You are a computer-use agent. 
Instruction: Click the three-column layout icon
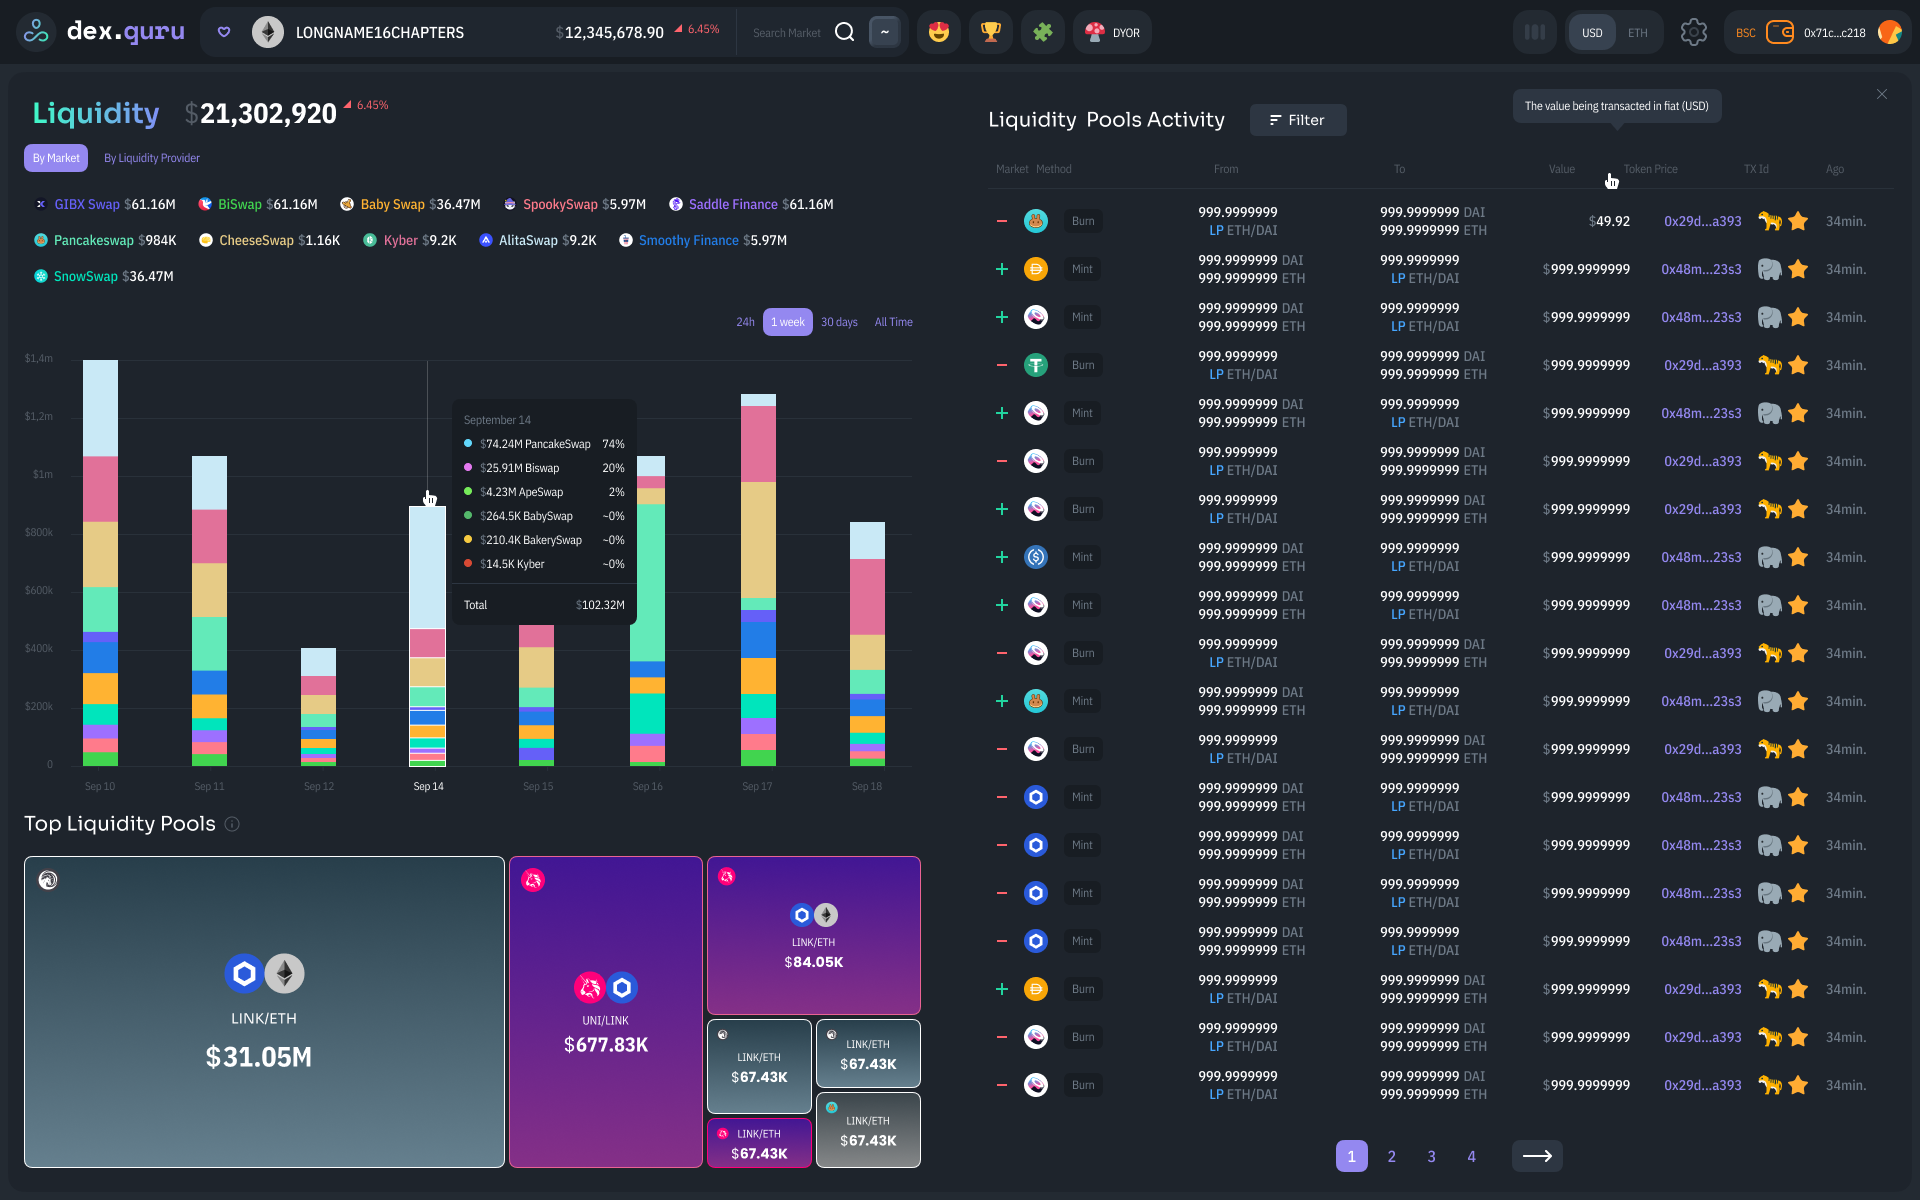tap(1535, 32)
